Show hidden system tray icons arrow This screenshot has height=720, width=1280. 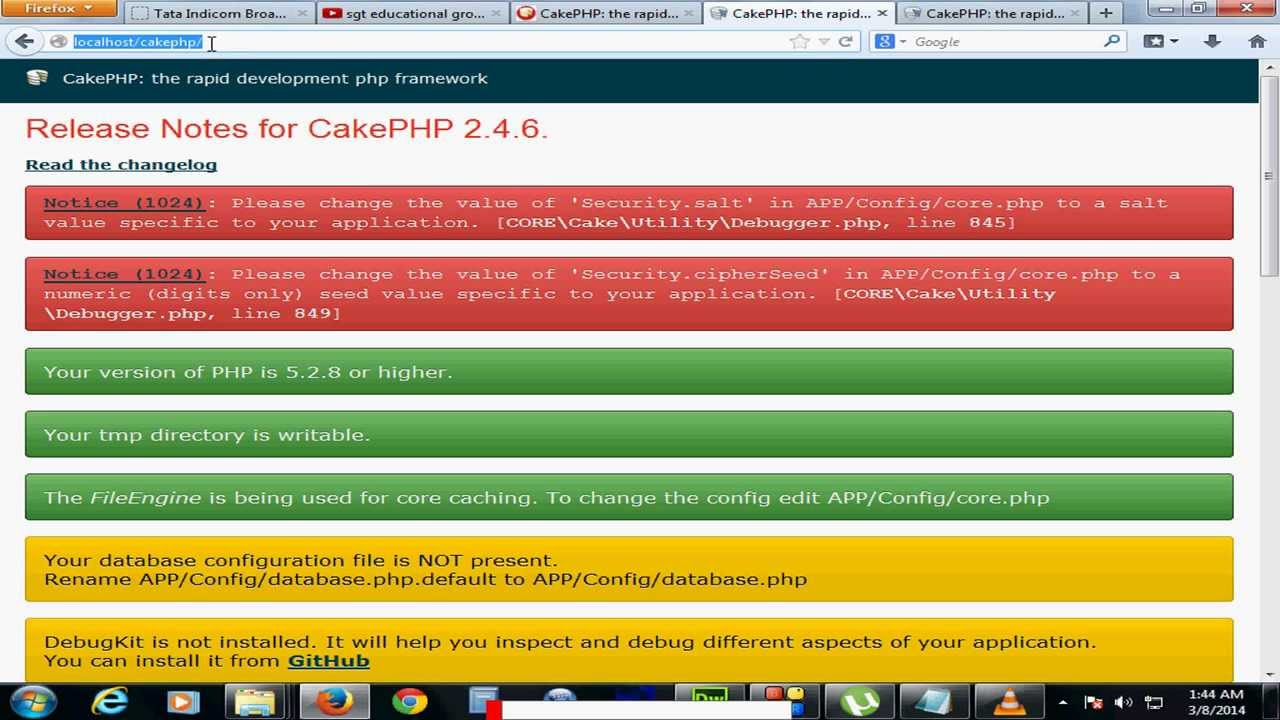click(1062, 702)
